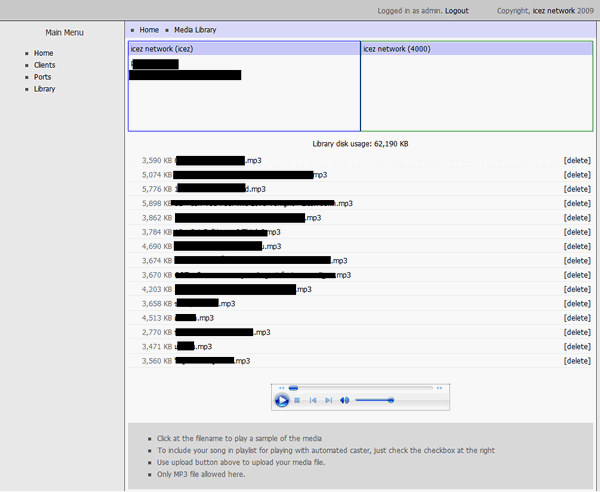Delete the 3,560 KB mp3 file

577,361
